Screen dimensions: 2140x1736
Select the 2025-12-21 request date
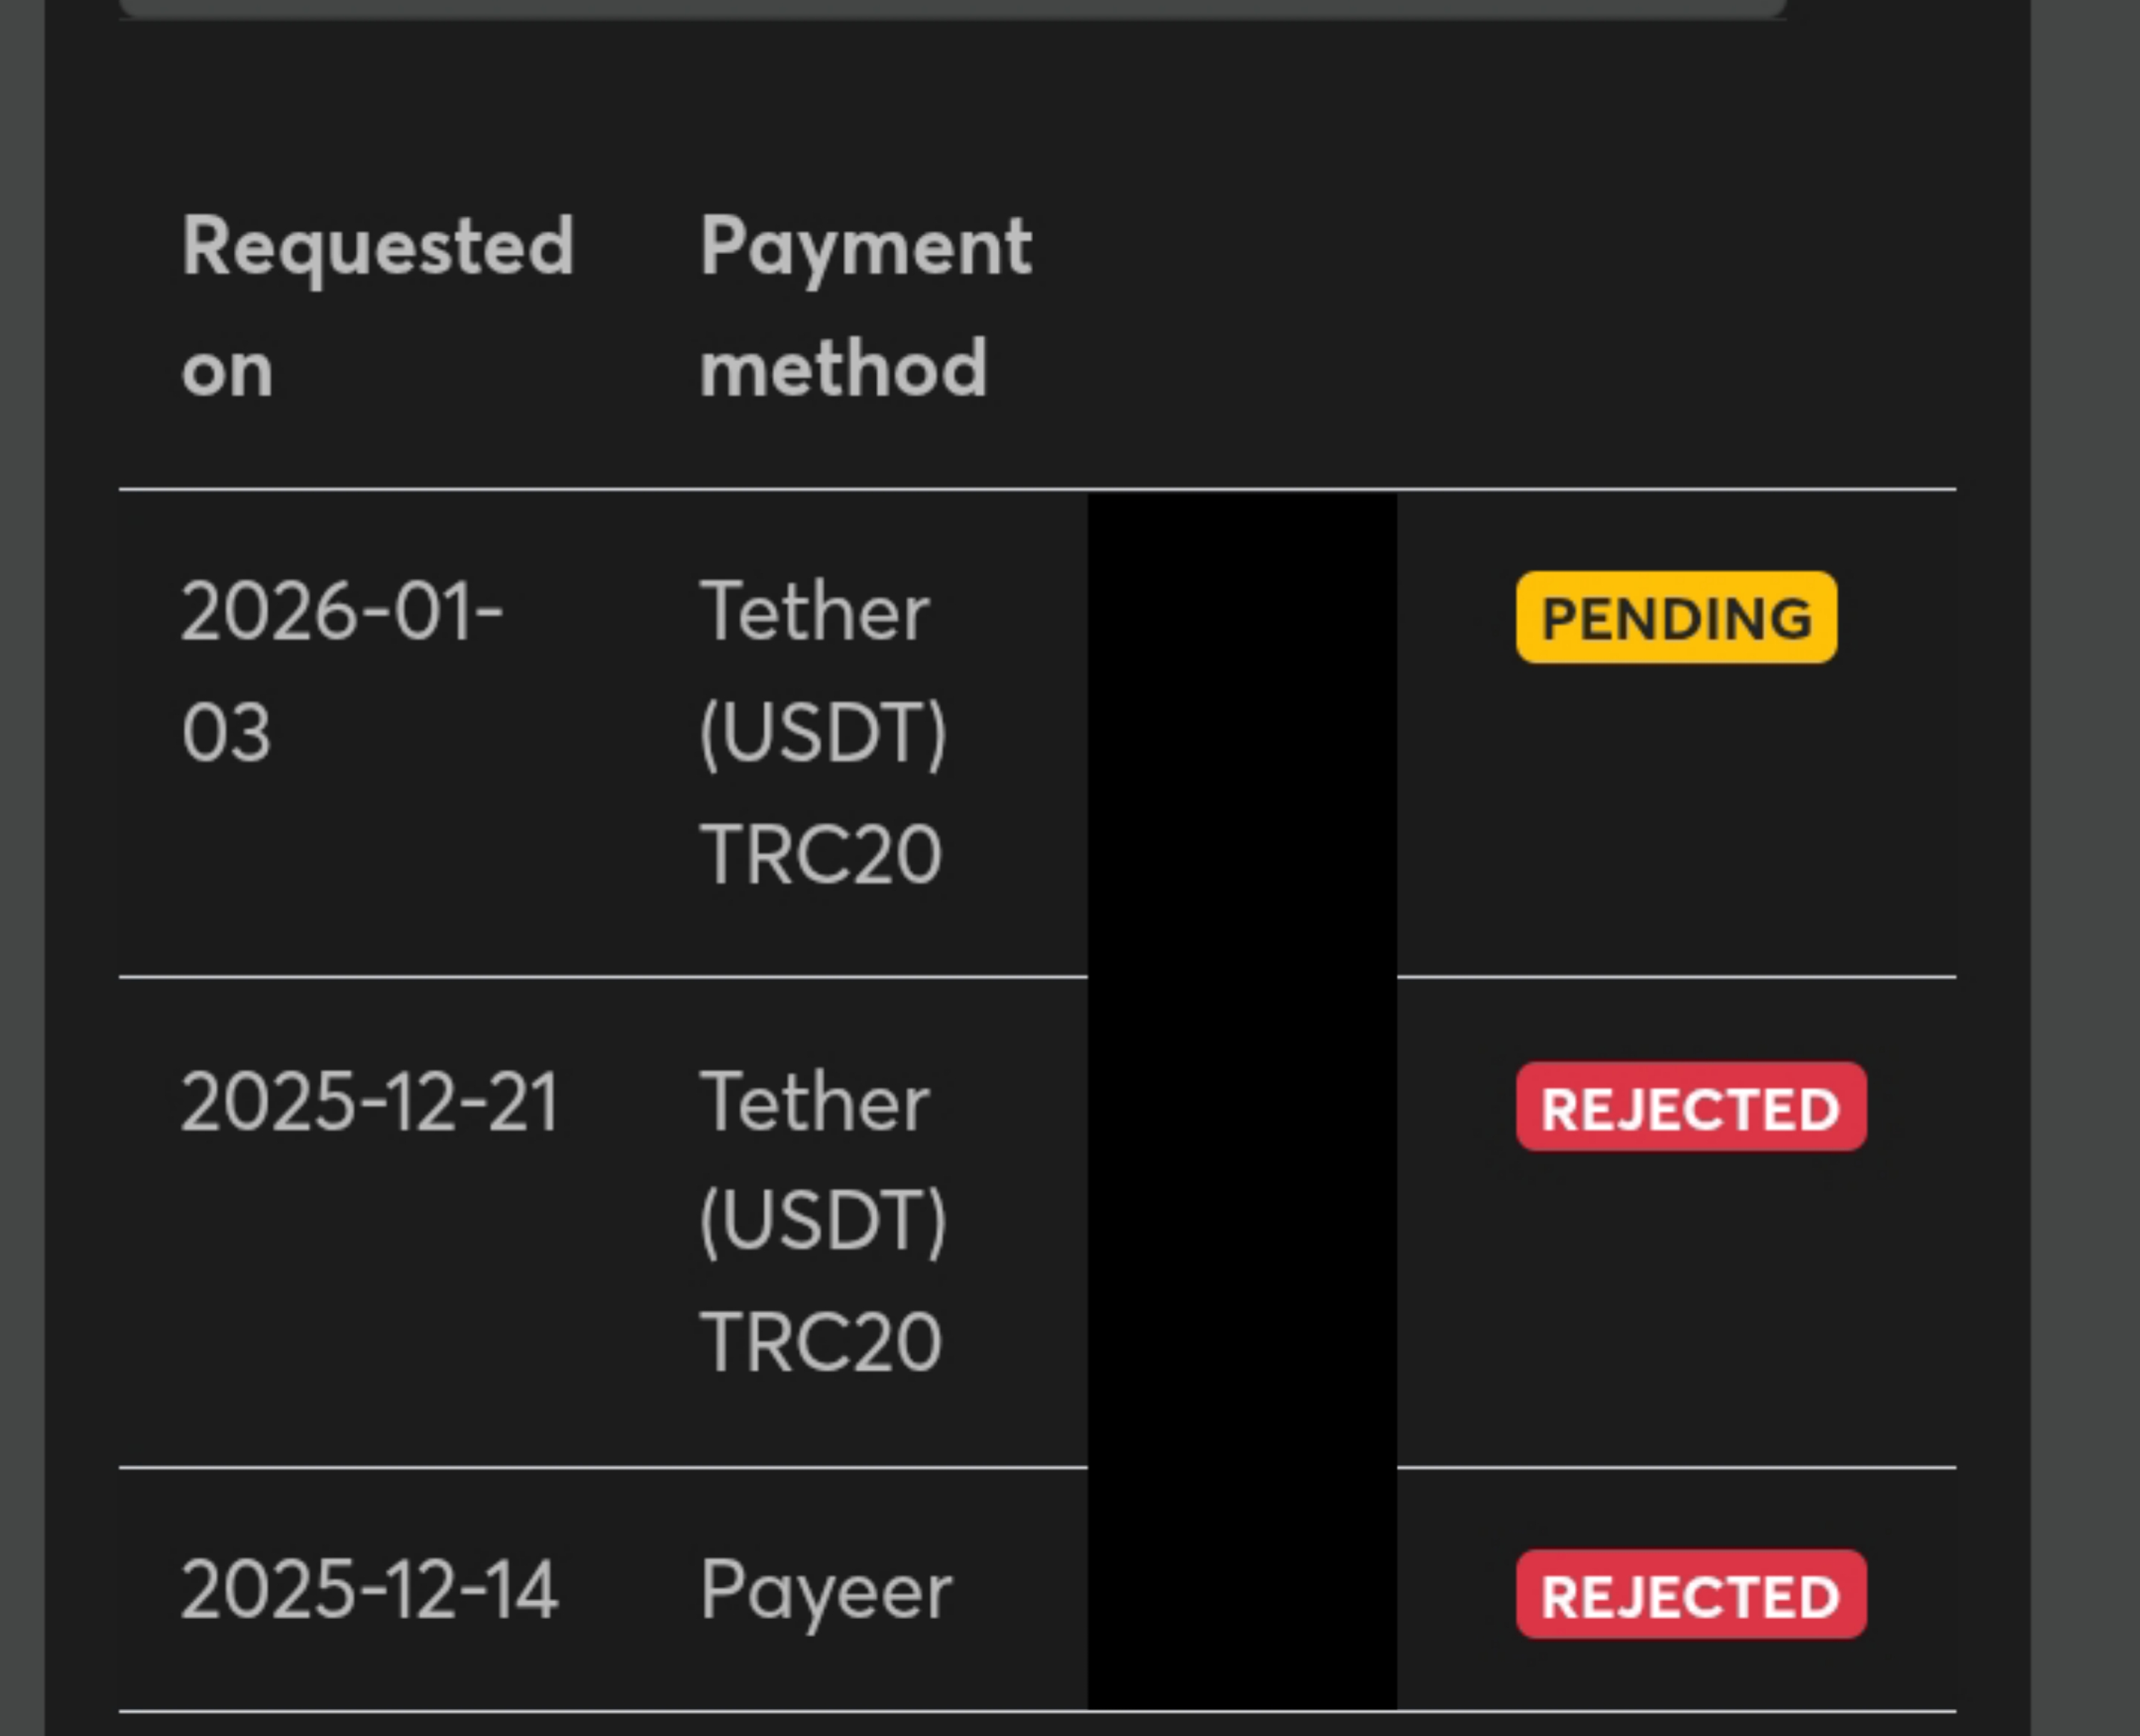[368, 1102]
